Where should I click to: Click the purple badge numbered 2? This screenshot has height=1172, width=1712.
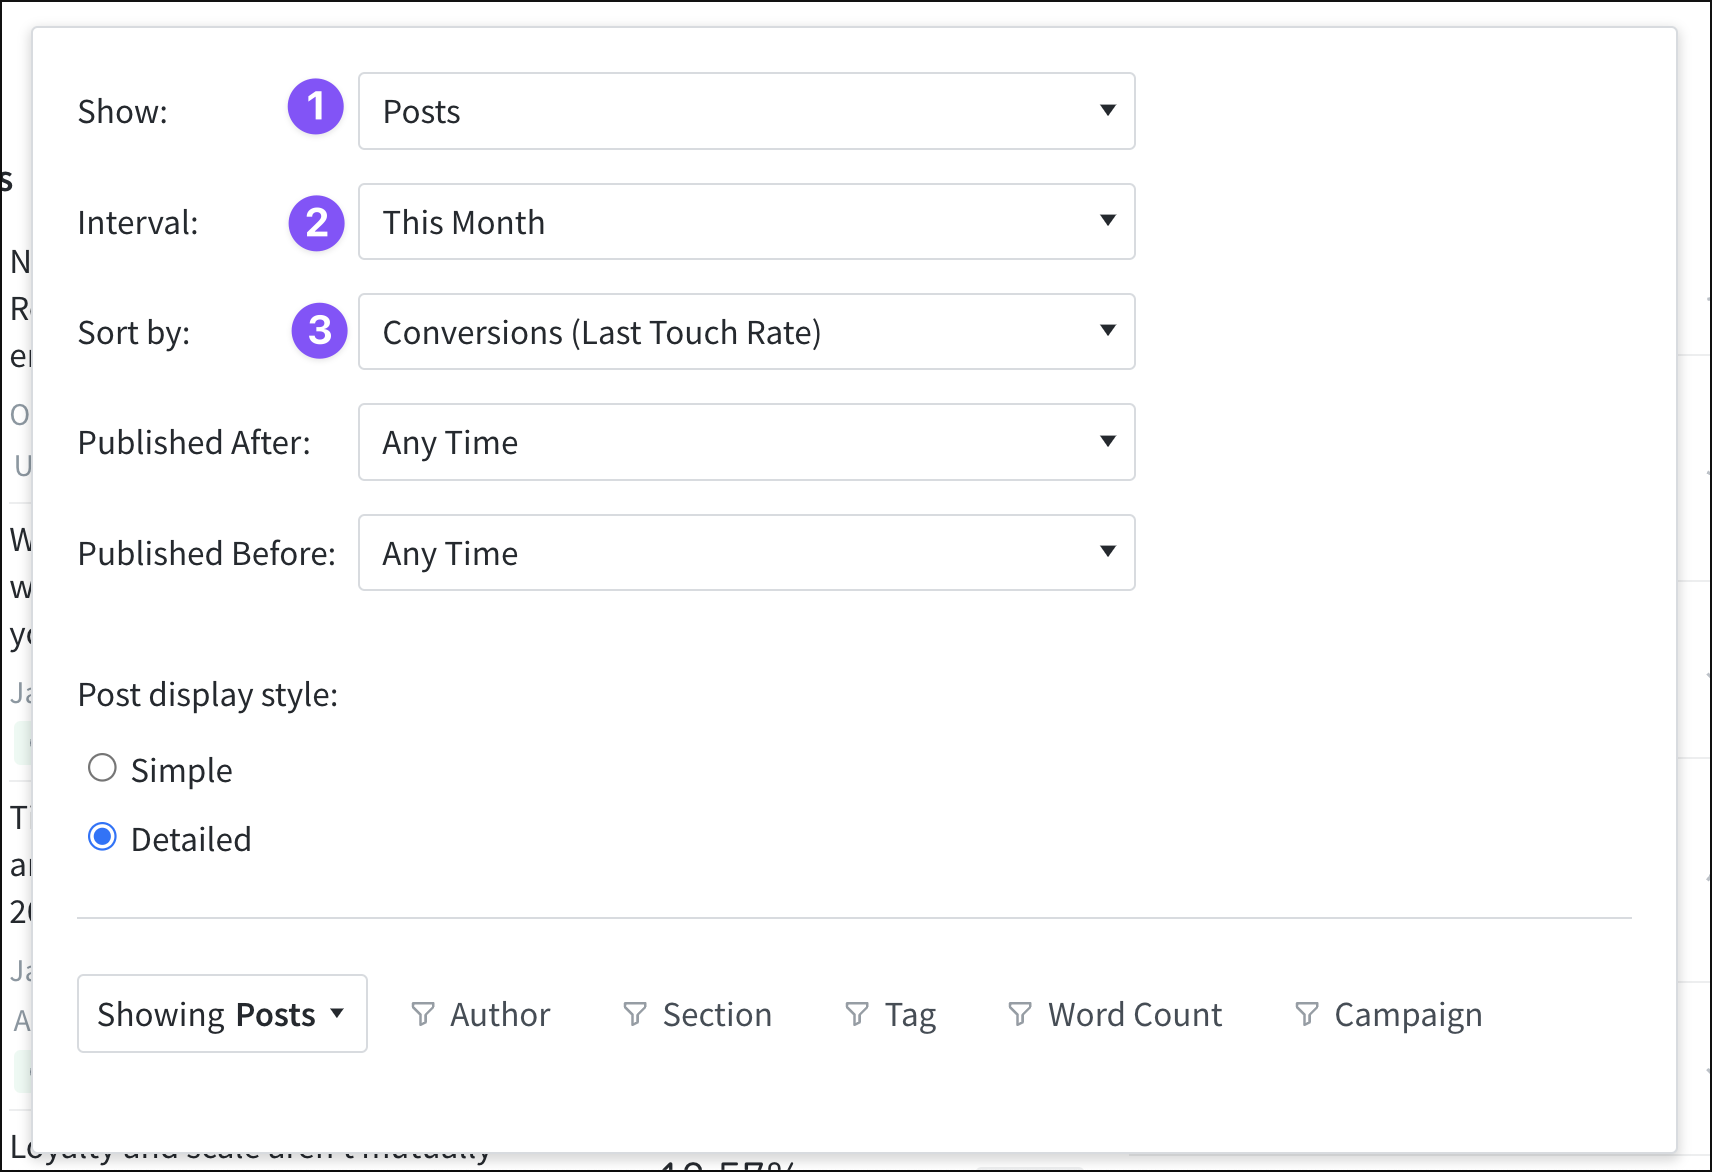(x=315, y=223)
